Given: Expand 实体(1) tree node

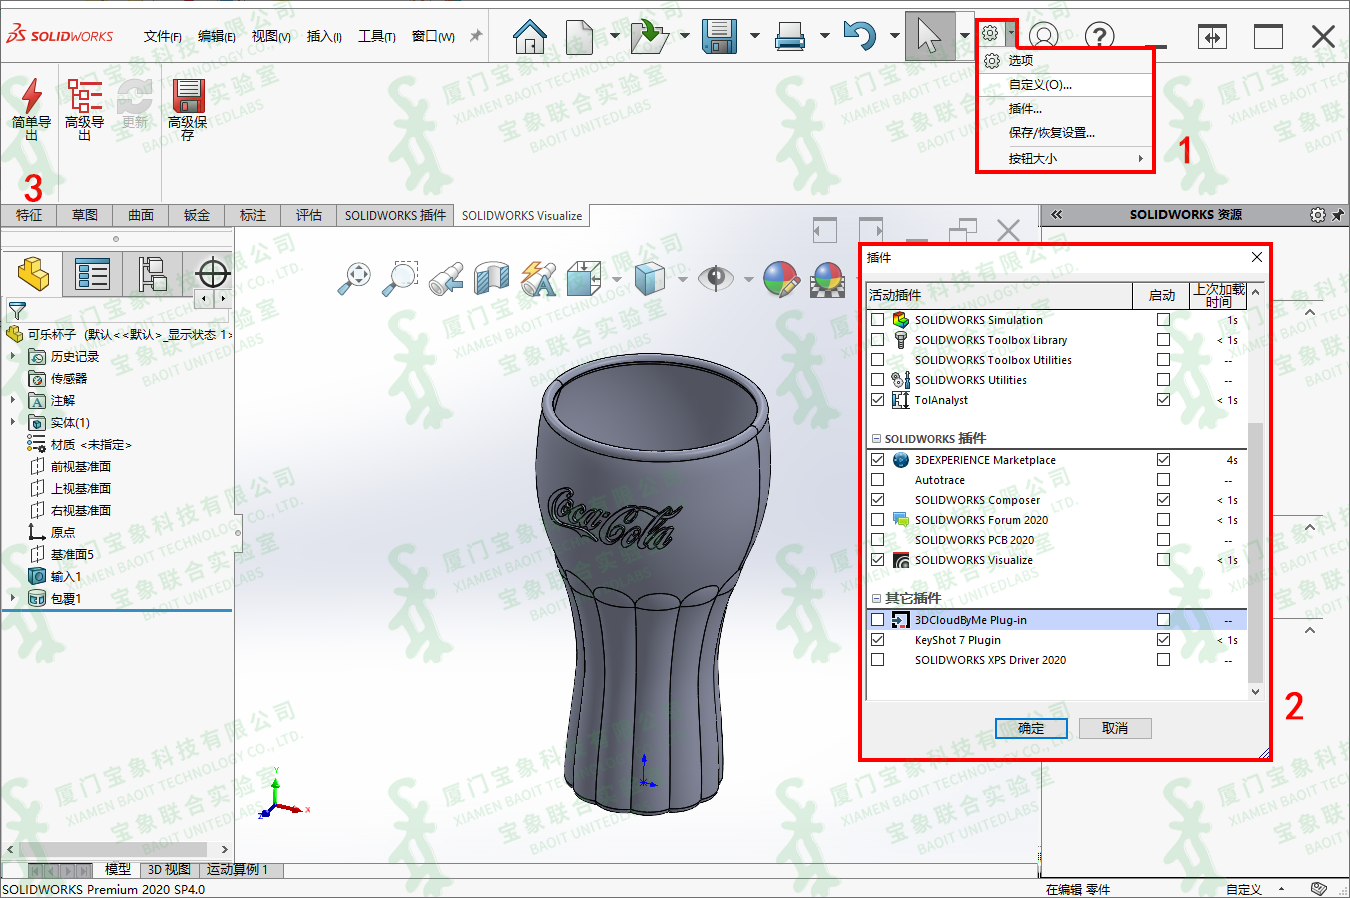Looking at the screenshot, I should (x=13, y=422).
